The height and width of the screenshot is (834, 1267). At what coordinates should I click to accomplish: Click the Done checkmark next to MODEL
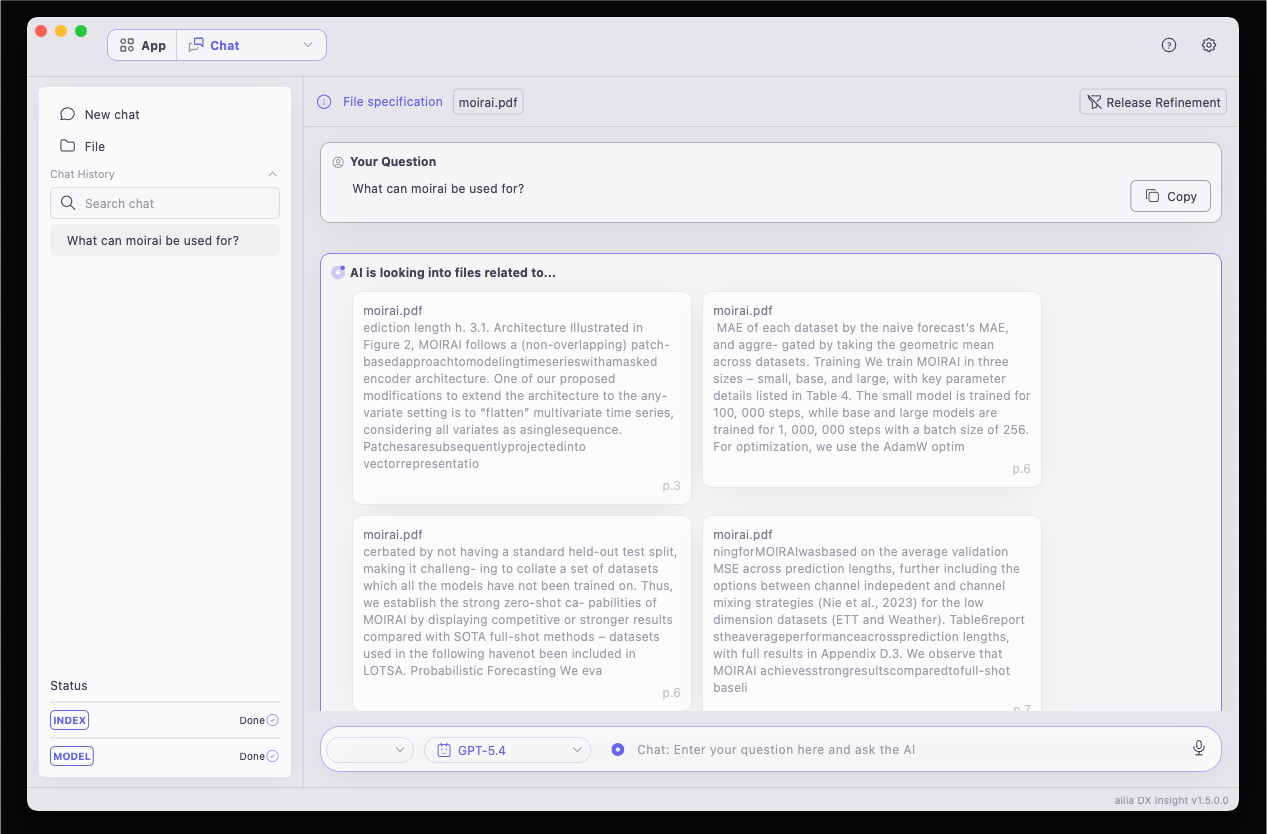pos(272,756)
